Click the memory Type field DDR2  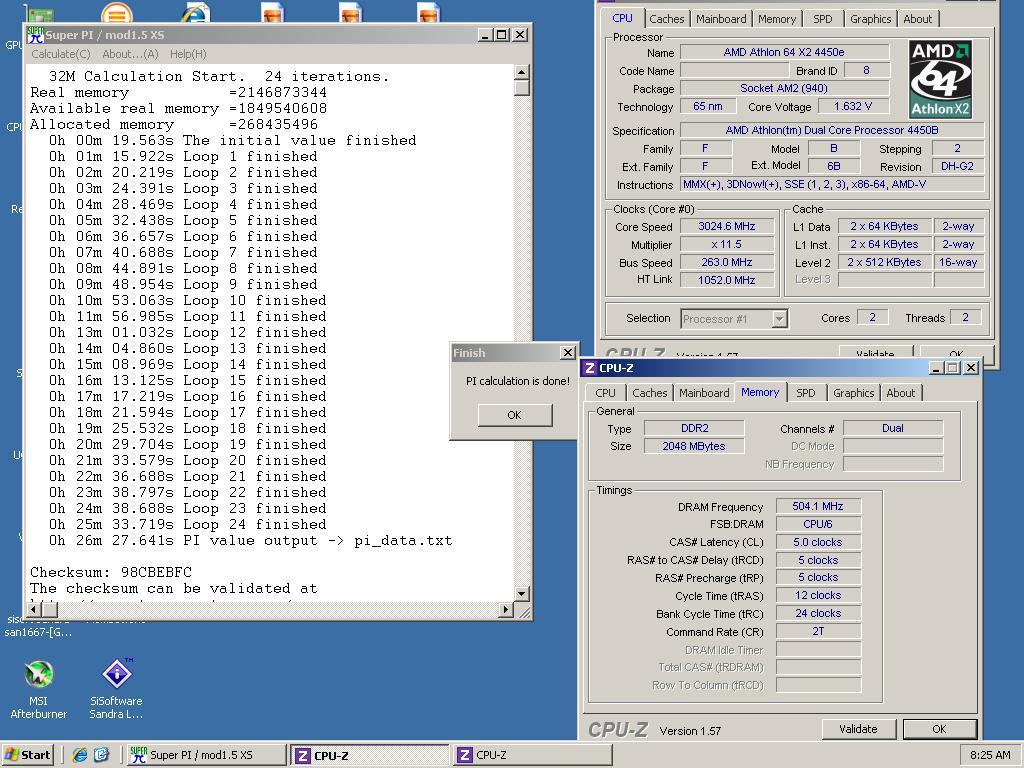[x=694, y=428]
